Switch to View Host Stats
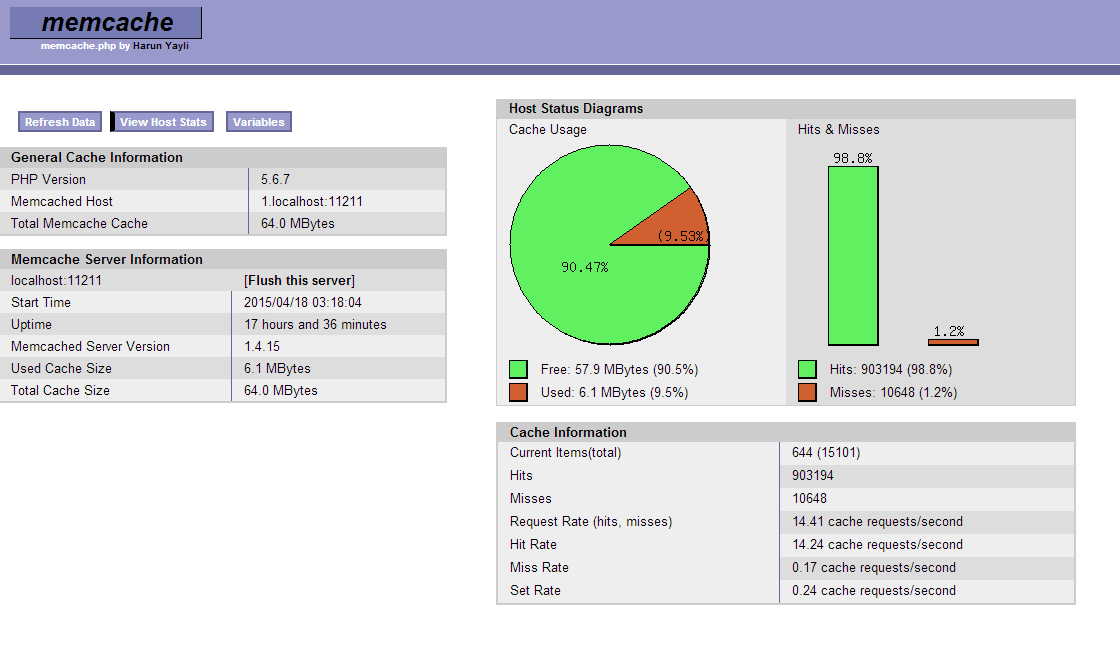The height and width of the screenshot is (653, 1120). (x=163, y=122)
